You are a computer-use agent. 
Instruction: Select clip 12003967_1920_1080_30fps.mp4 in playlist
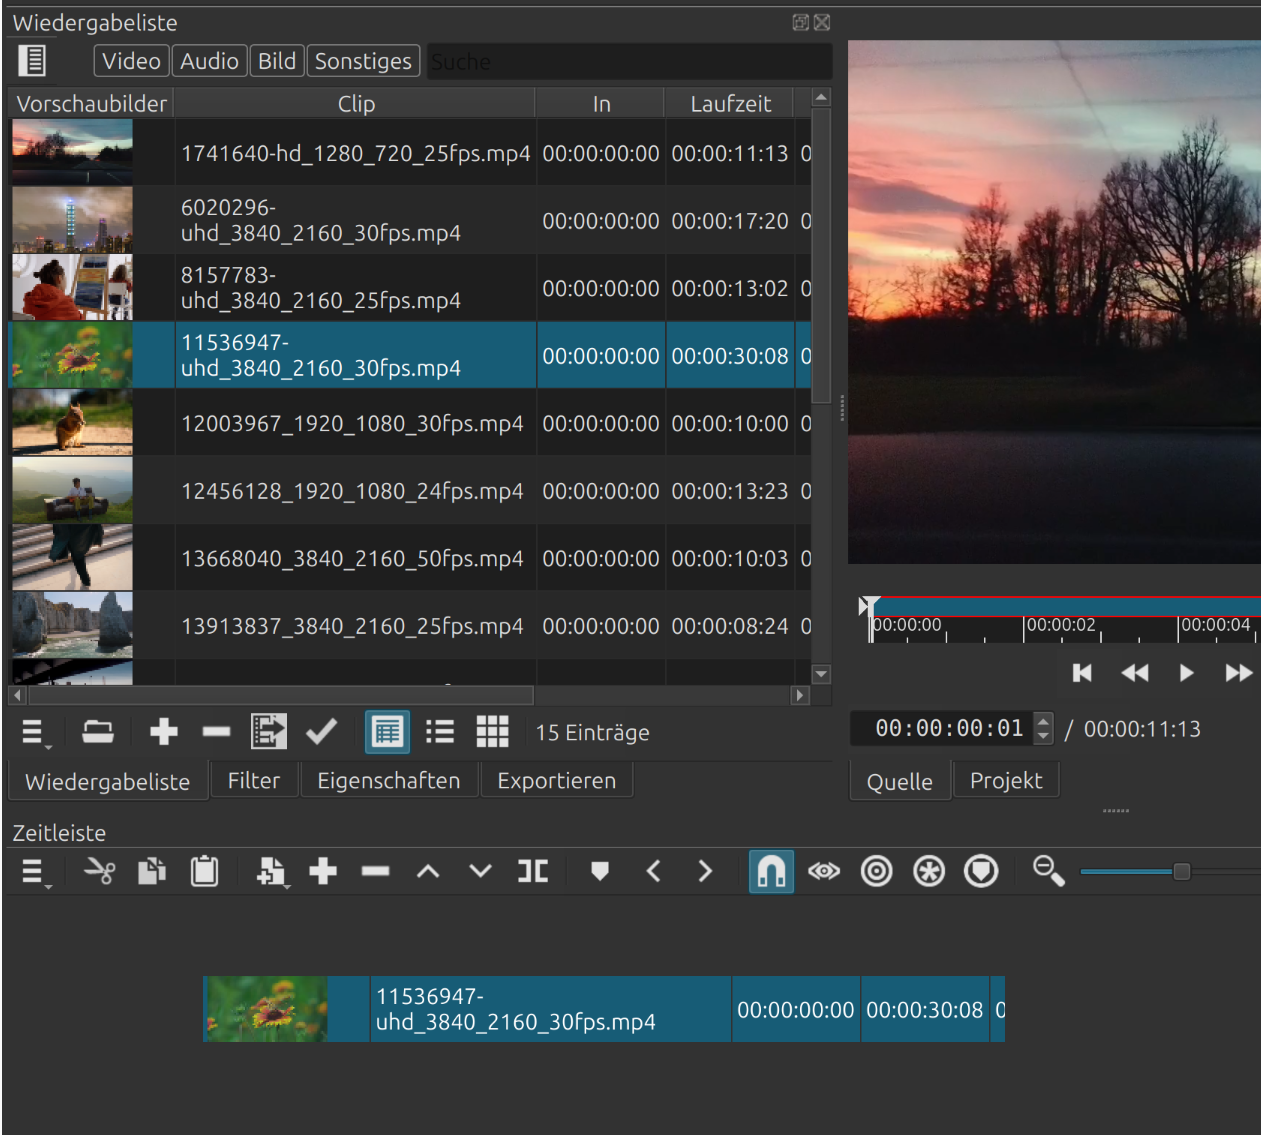[x=352, y=424]
